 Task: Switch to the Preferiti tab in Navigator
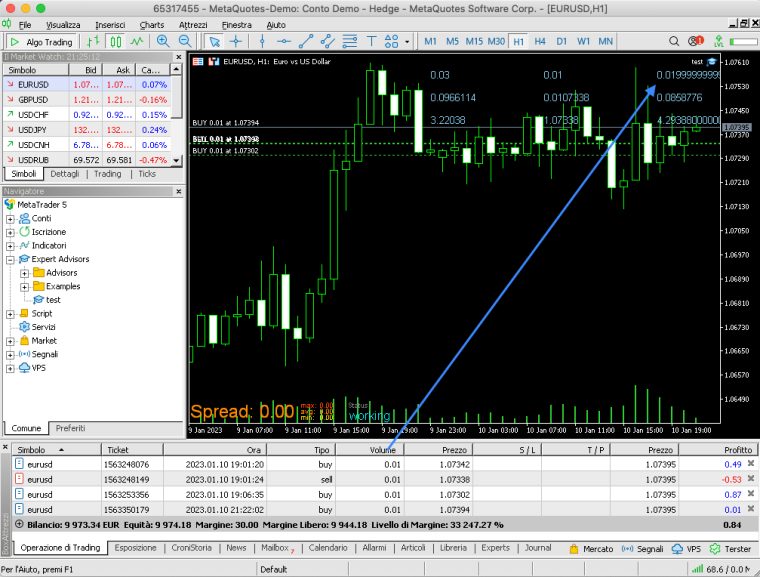(x=70, y=428)
